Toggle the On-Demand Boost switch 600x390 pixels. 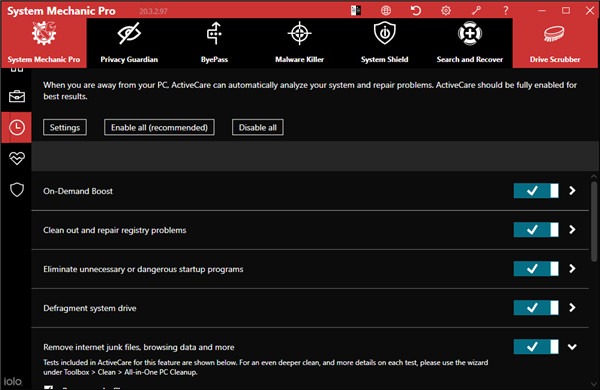(536, 191)
